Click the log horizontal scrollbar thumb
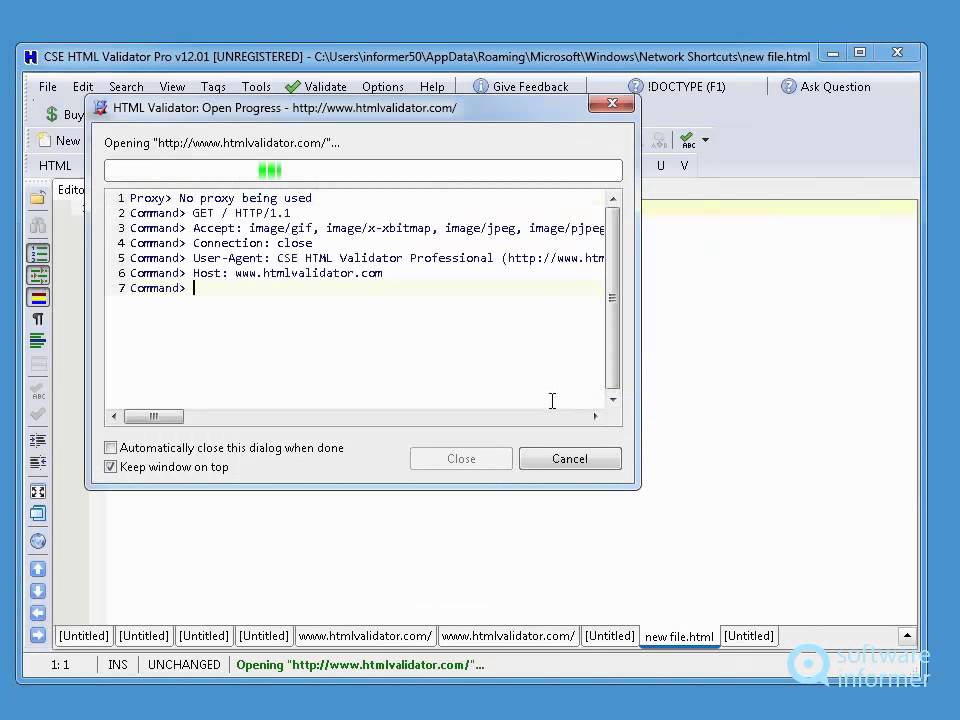Image resolution: width=960 pixels, height=720 pixels. (x=154, y=416)
